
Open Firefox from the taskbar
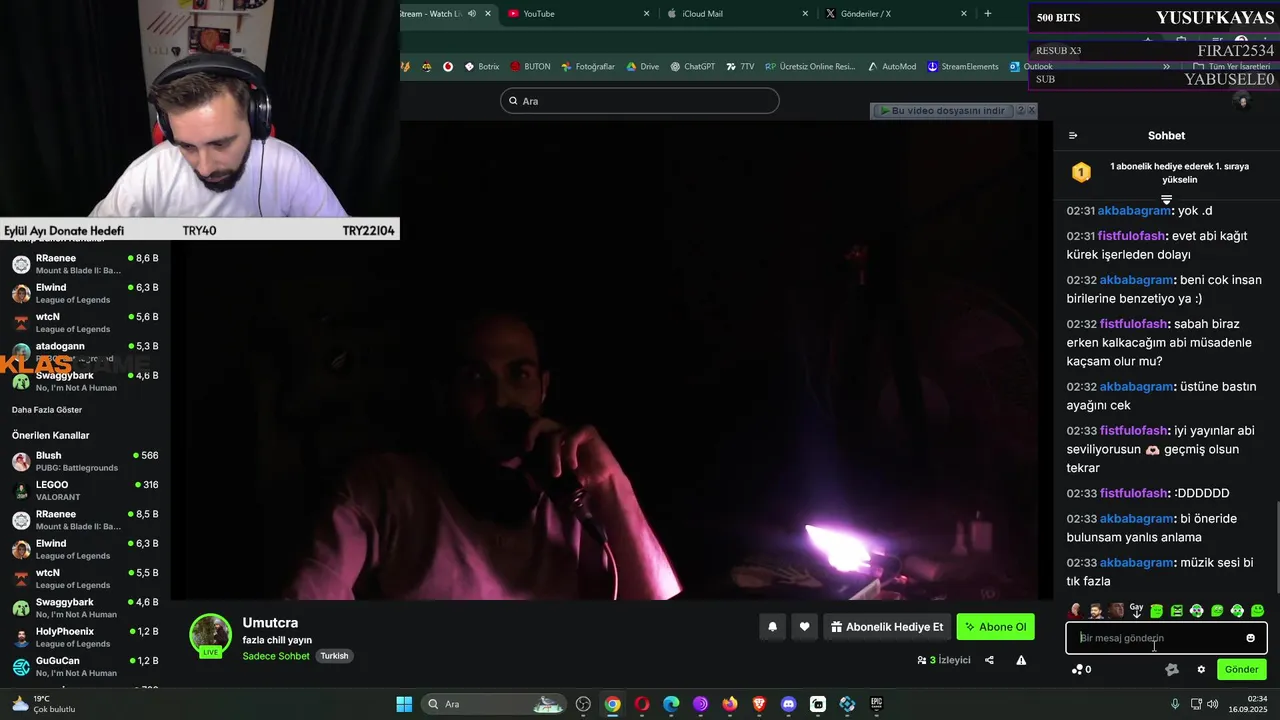(x=730, y=704)
